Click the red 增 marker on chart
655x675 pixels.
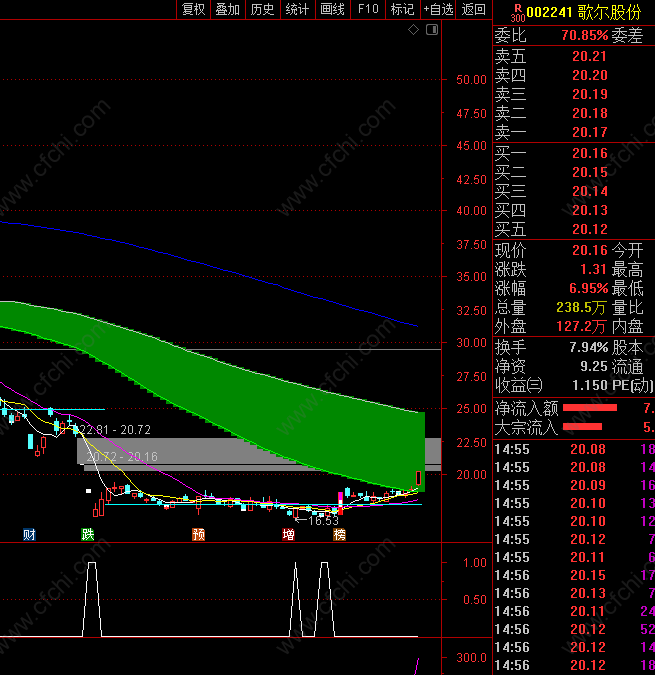[x=288, y=535]
